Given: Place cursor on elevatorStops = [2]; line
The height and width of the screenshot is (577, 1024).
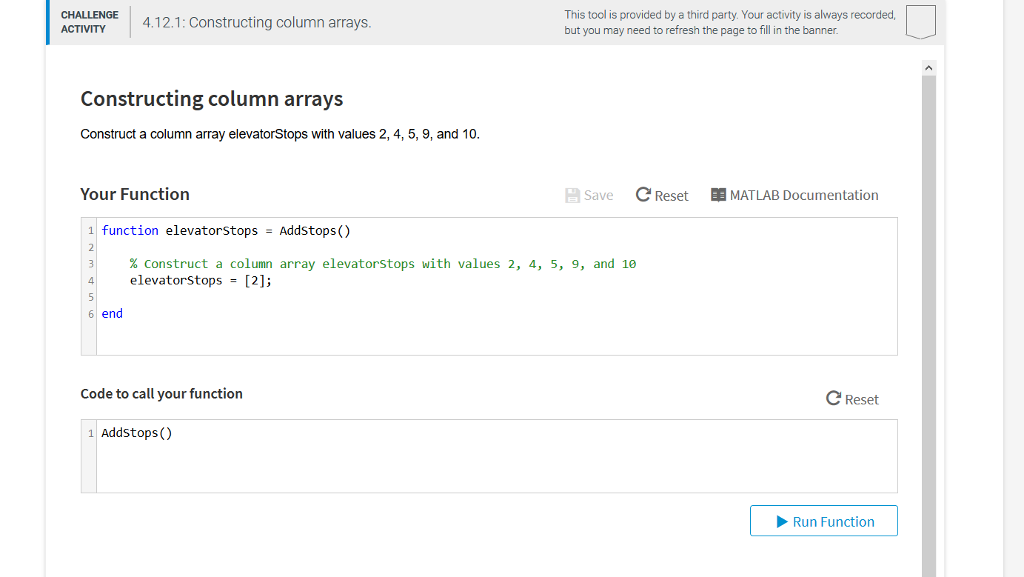Looking at the screenshot, I should [x=200, y=281].
